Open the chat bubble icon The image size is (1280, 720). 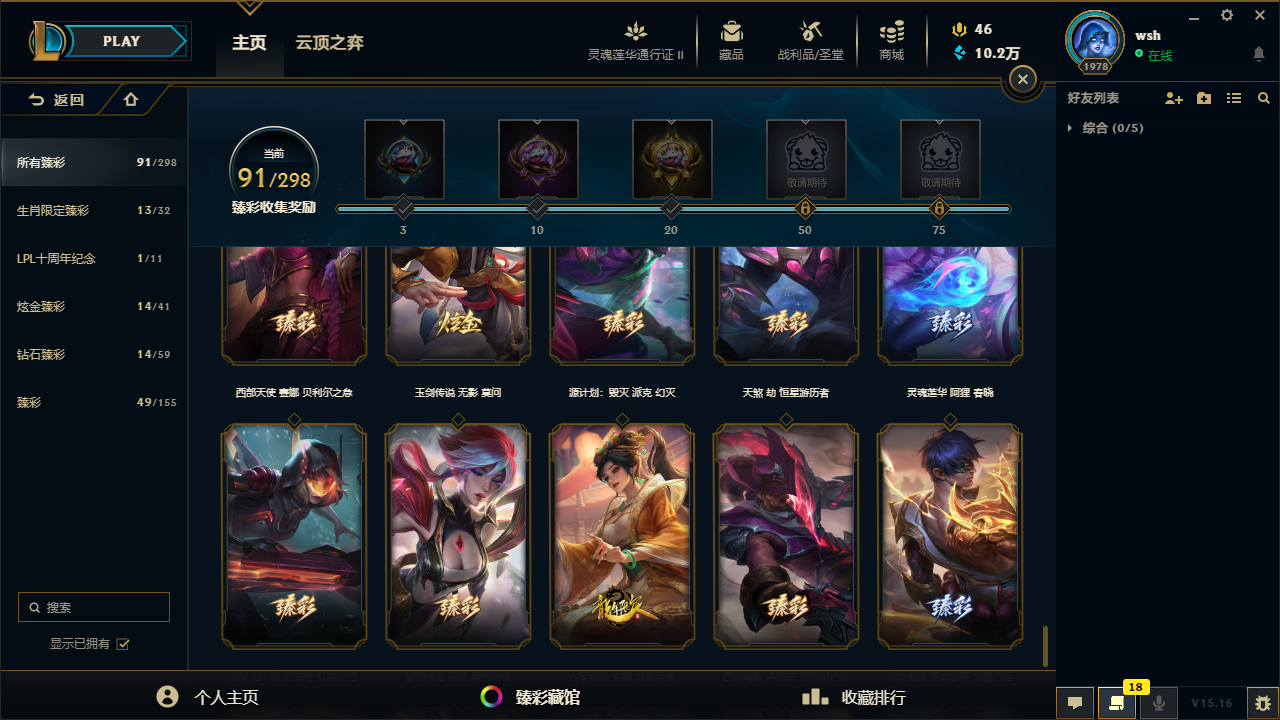1075,703
